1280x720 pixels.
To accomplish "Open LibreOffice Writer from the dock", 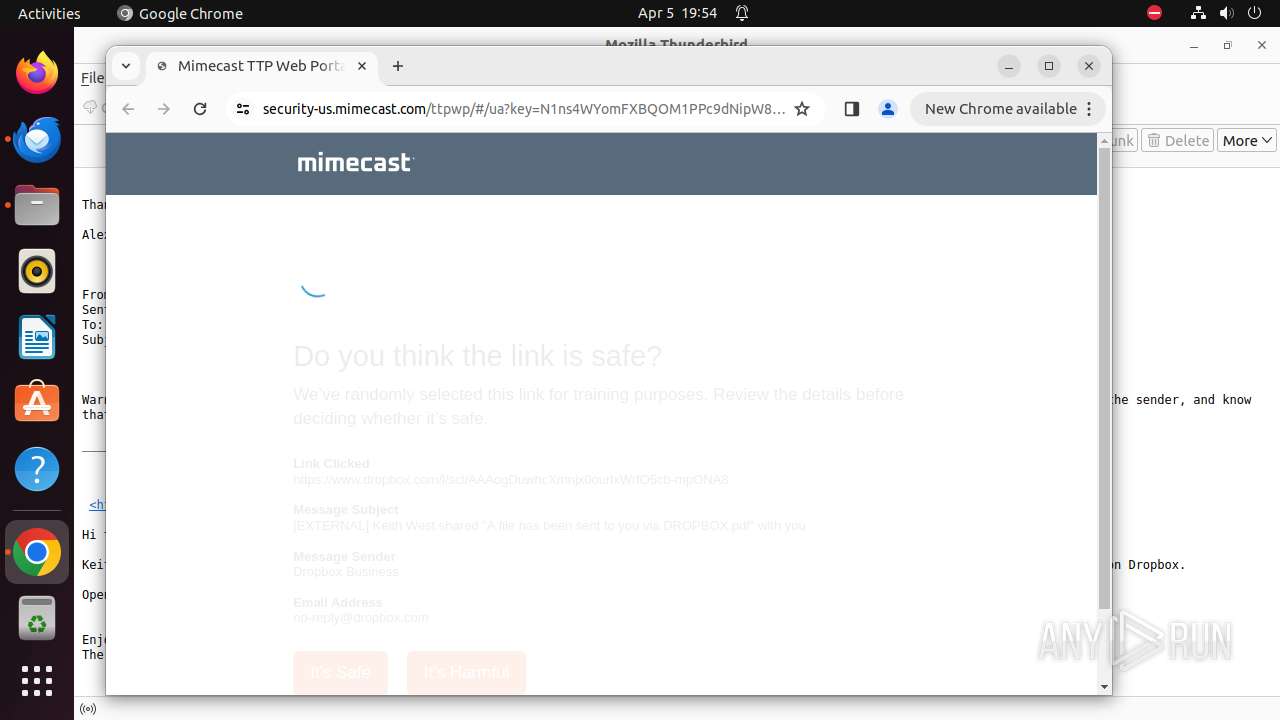I will pyautogui.click(x=37, y=337).
